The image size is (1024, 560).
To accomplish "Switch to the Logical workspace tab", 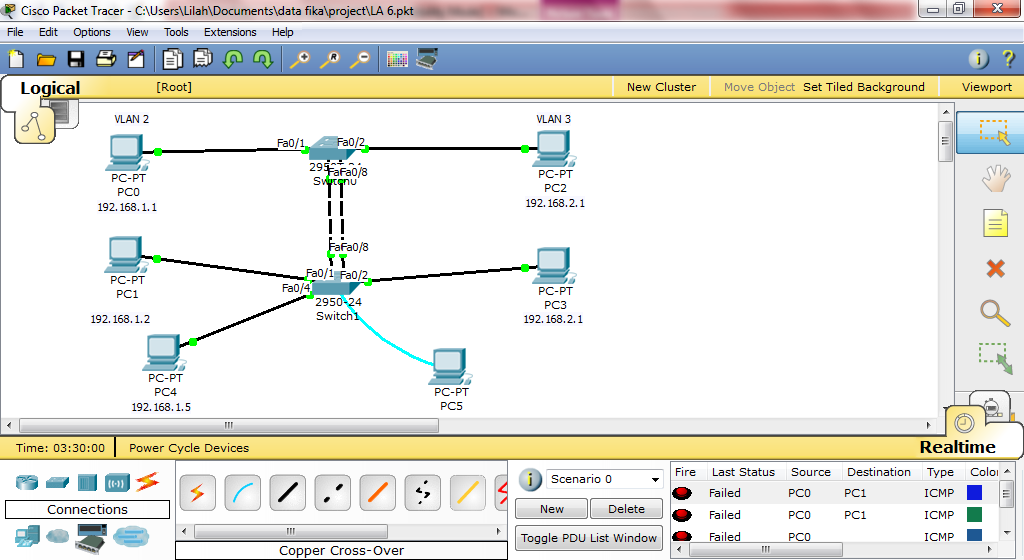I will [x=50, y=87].
